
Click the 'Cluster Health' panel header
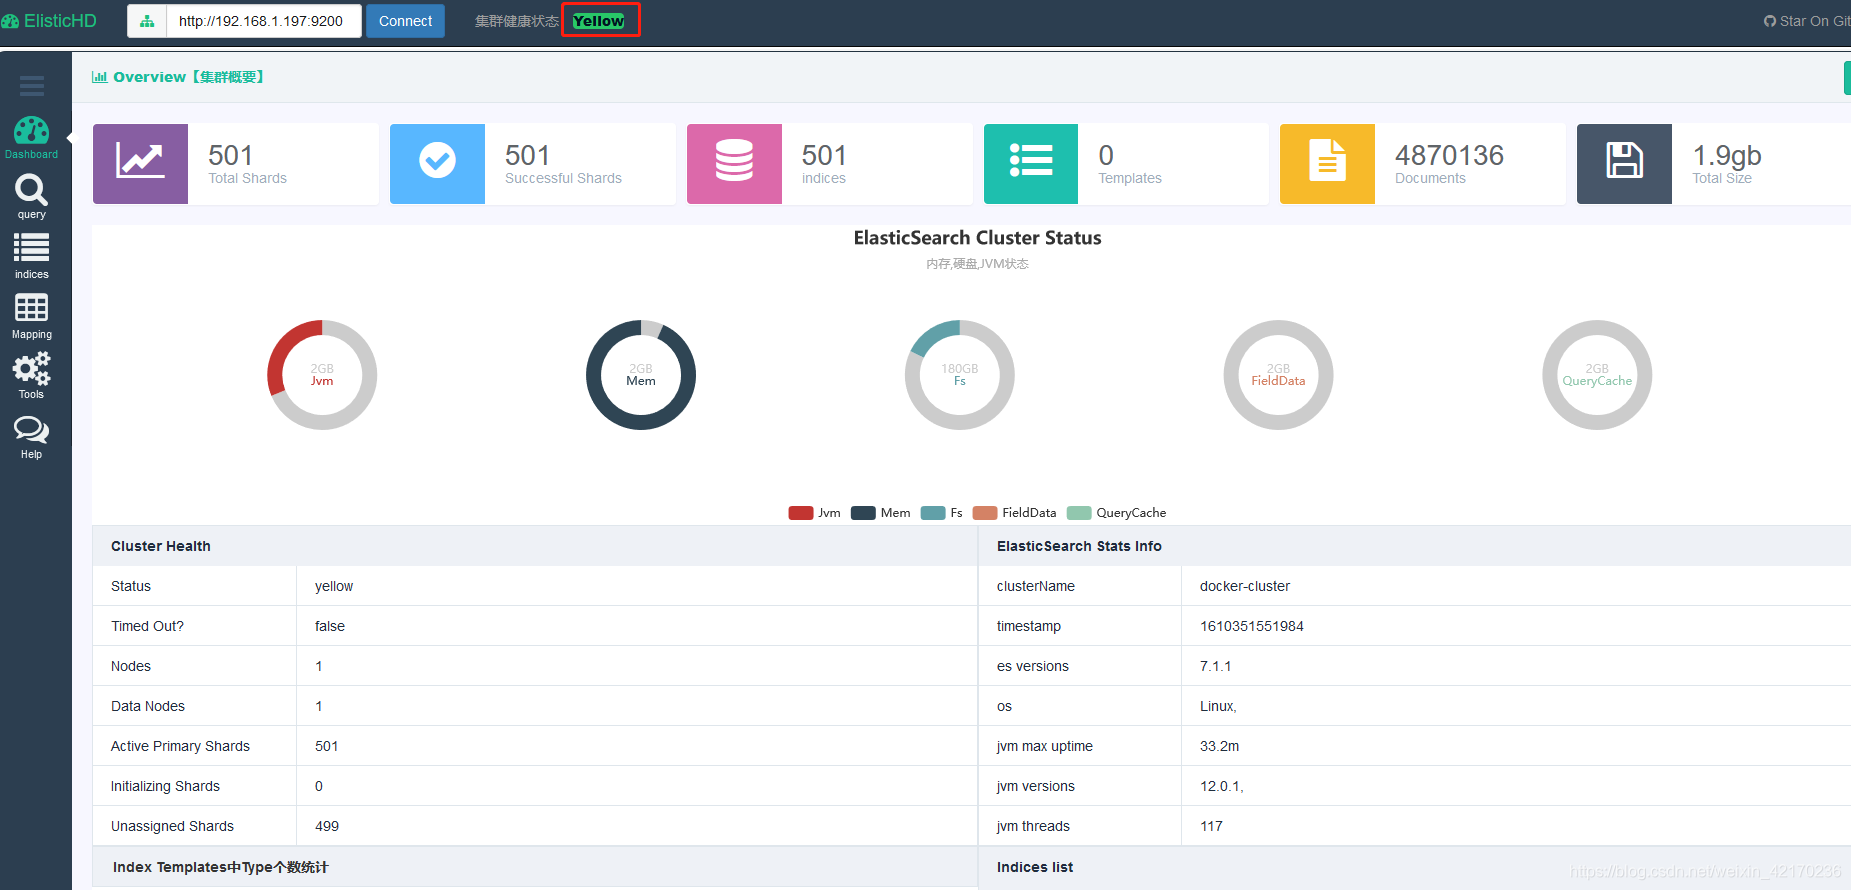click(161, 546)
